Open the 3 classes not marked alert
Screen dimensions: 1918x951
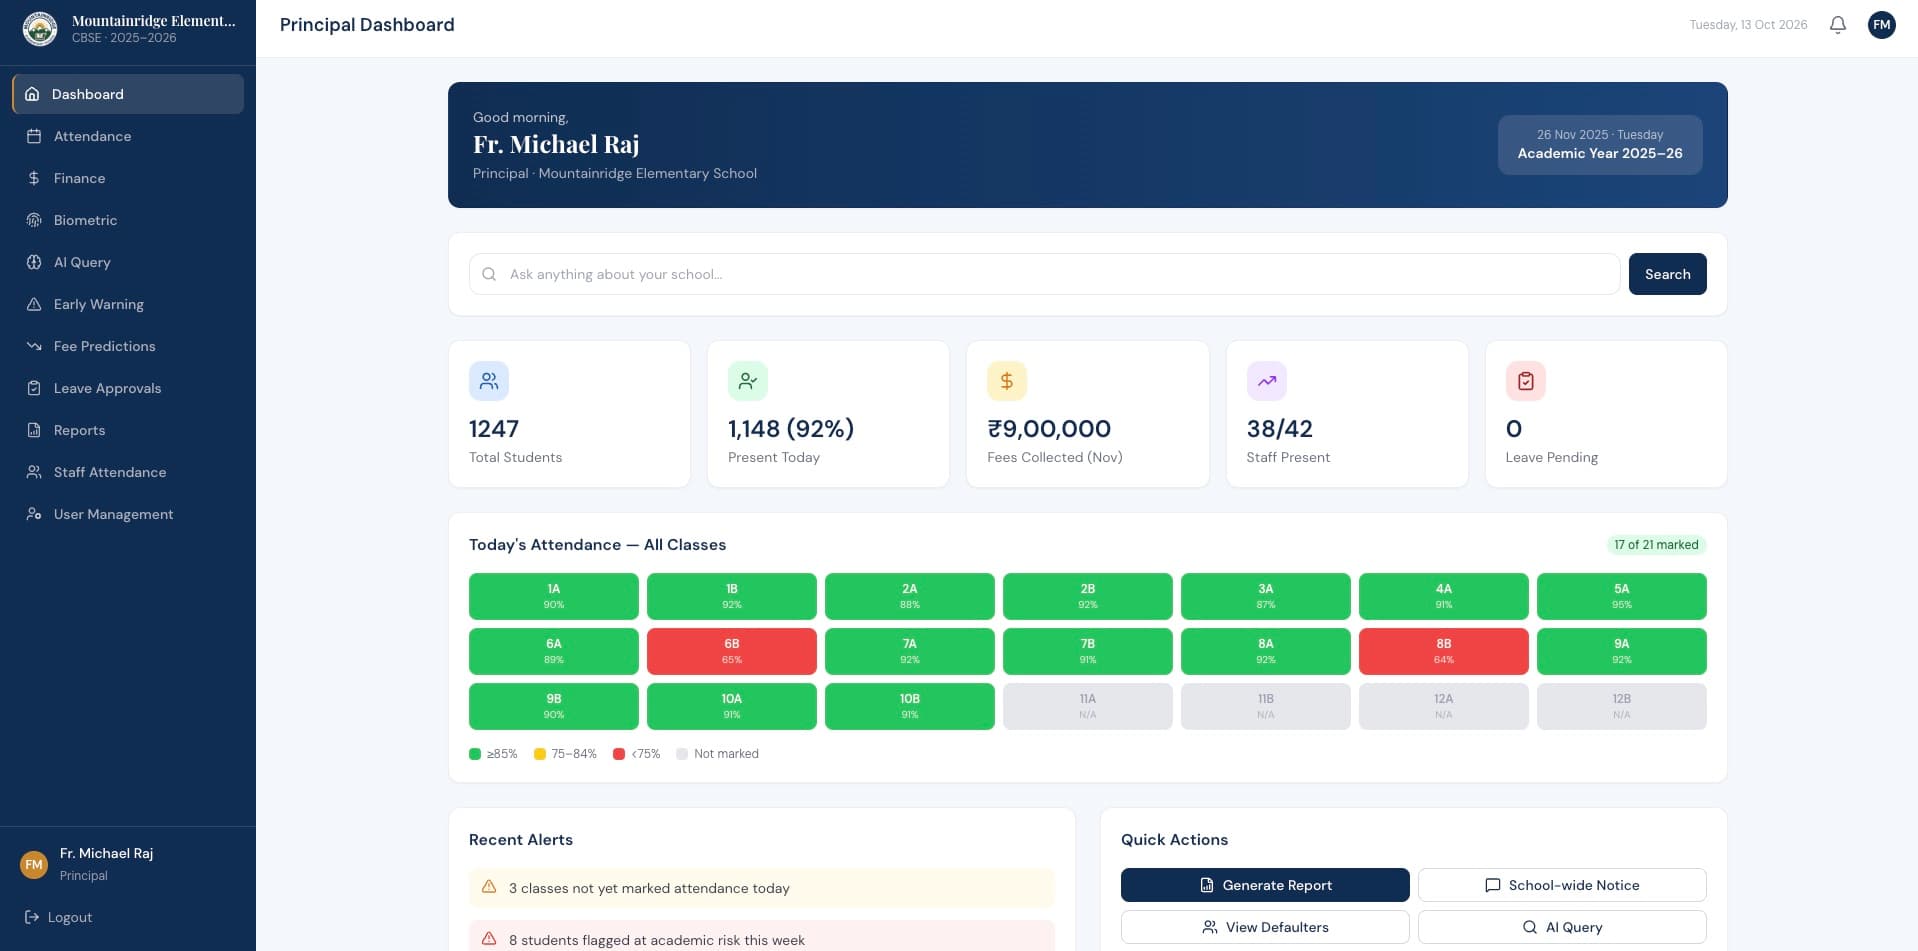pos(762,888)
